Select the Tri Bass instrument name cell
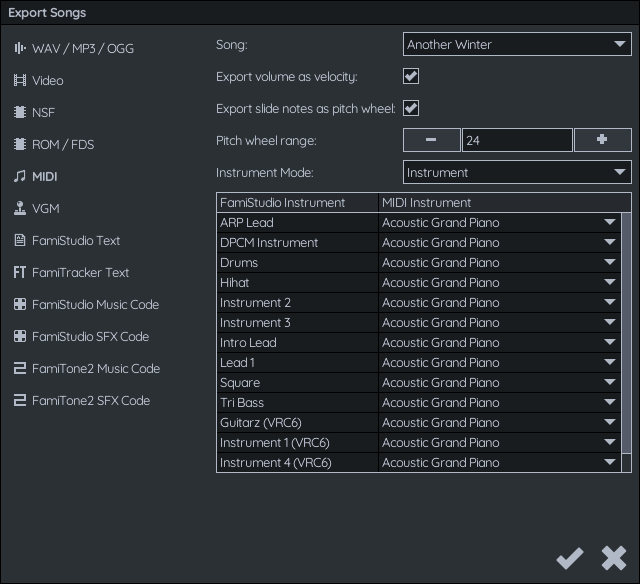This screenshot has width=640, height=584. tap(297, 402)
